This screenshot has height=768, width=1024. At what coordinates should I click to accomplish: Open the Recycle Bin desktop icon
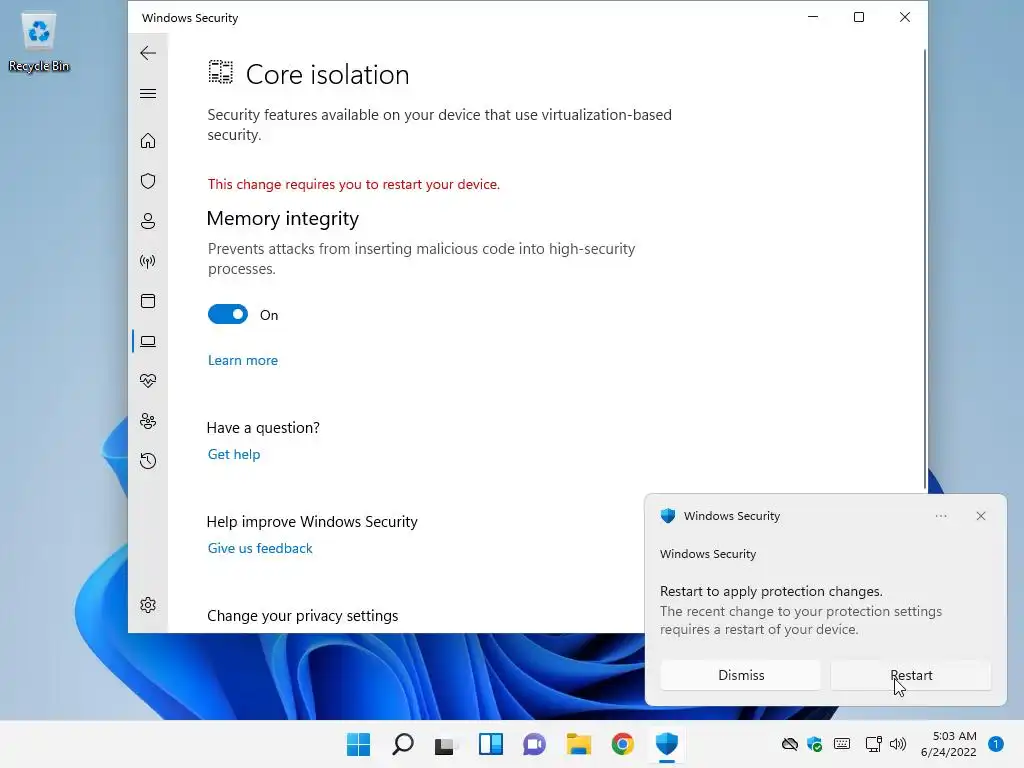39,42
